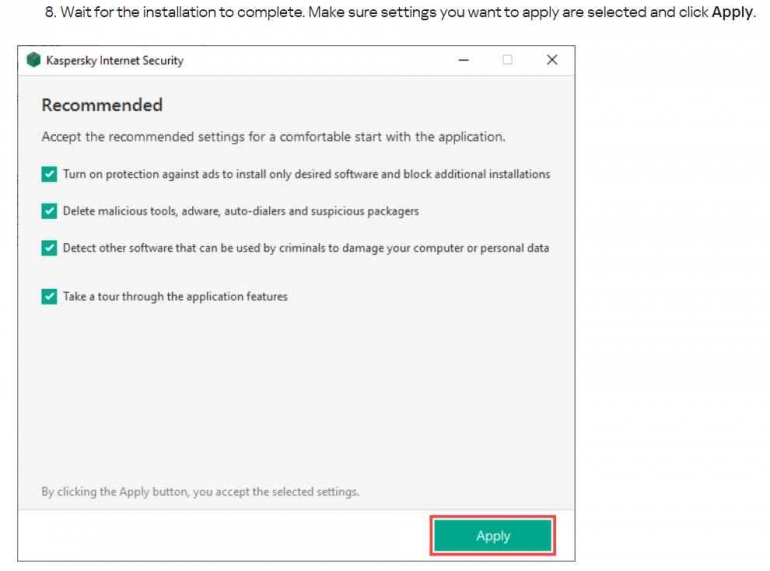Screen dimensions: 770x571
Task: Click the 'Accept the recommended settings' description
Action: (274, 136)
